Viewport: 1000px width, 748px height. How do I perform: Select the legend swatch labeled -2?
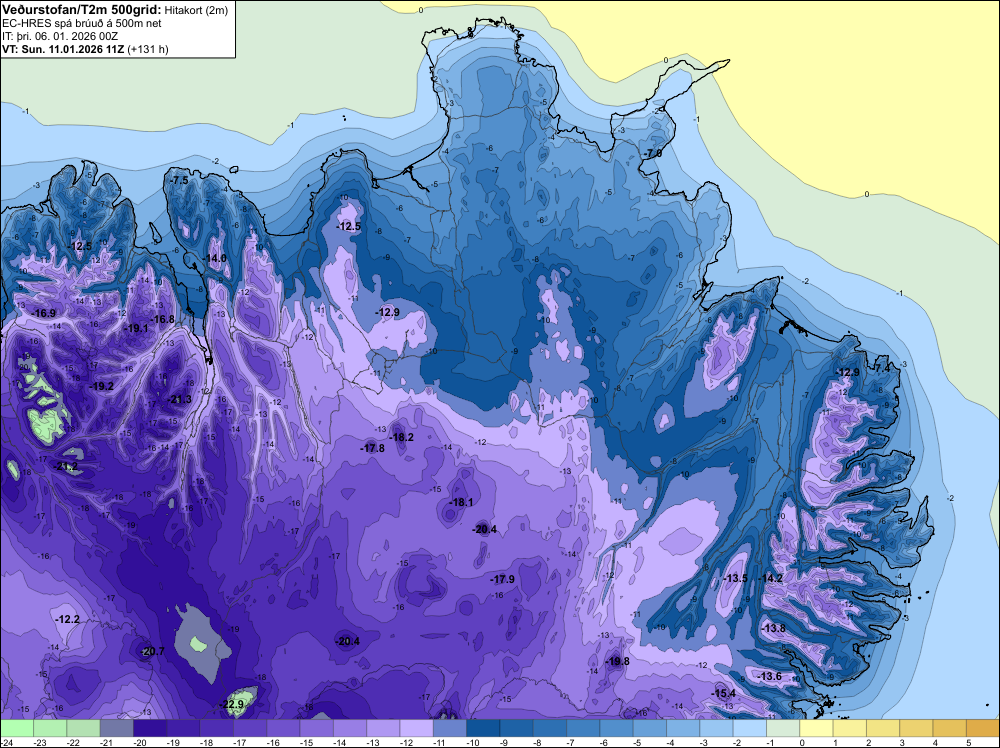[x=750, y=728]
